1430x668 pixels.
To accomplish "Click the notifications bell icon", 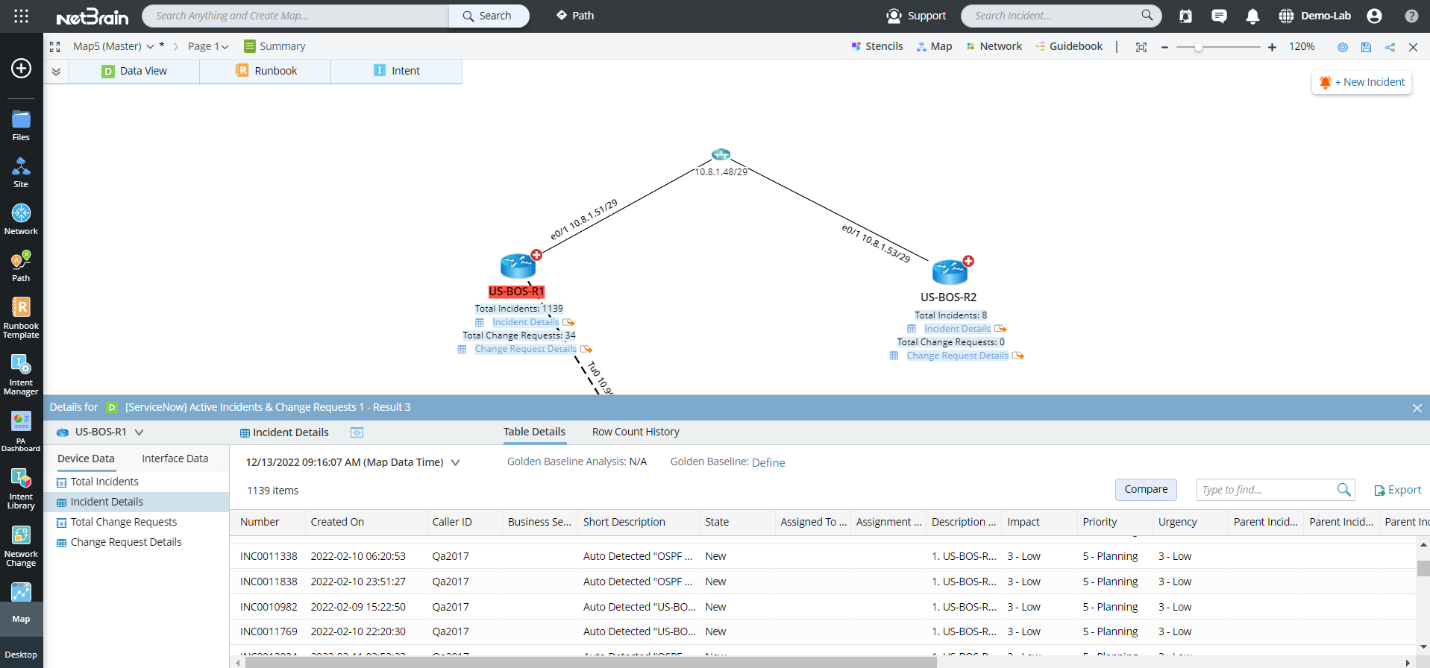I will (1252, 16).
